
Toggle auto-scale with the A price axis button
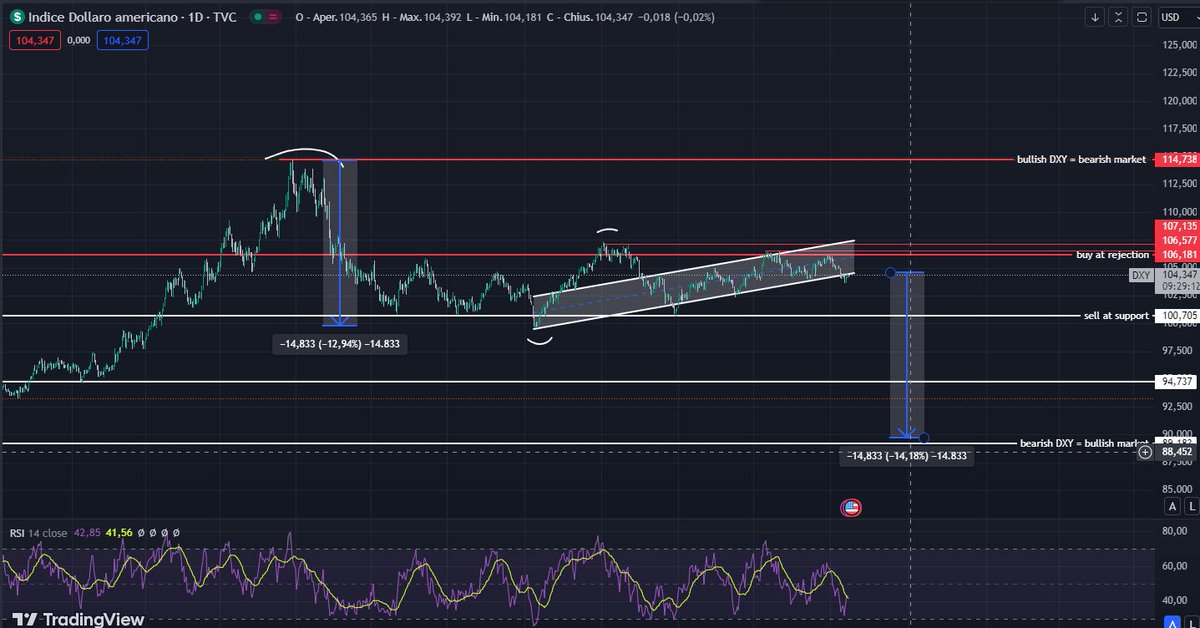coord(1172,506)
